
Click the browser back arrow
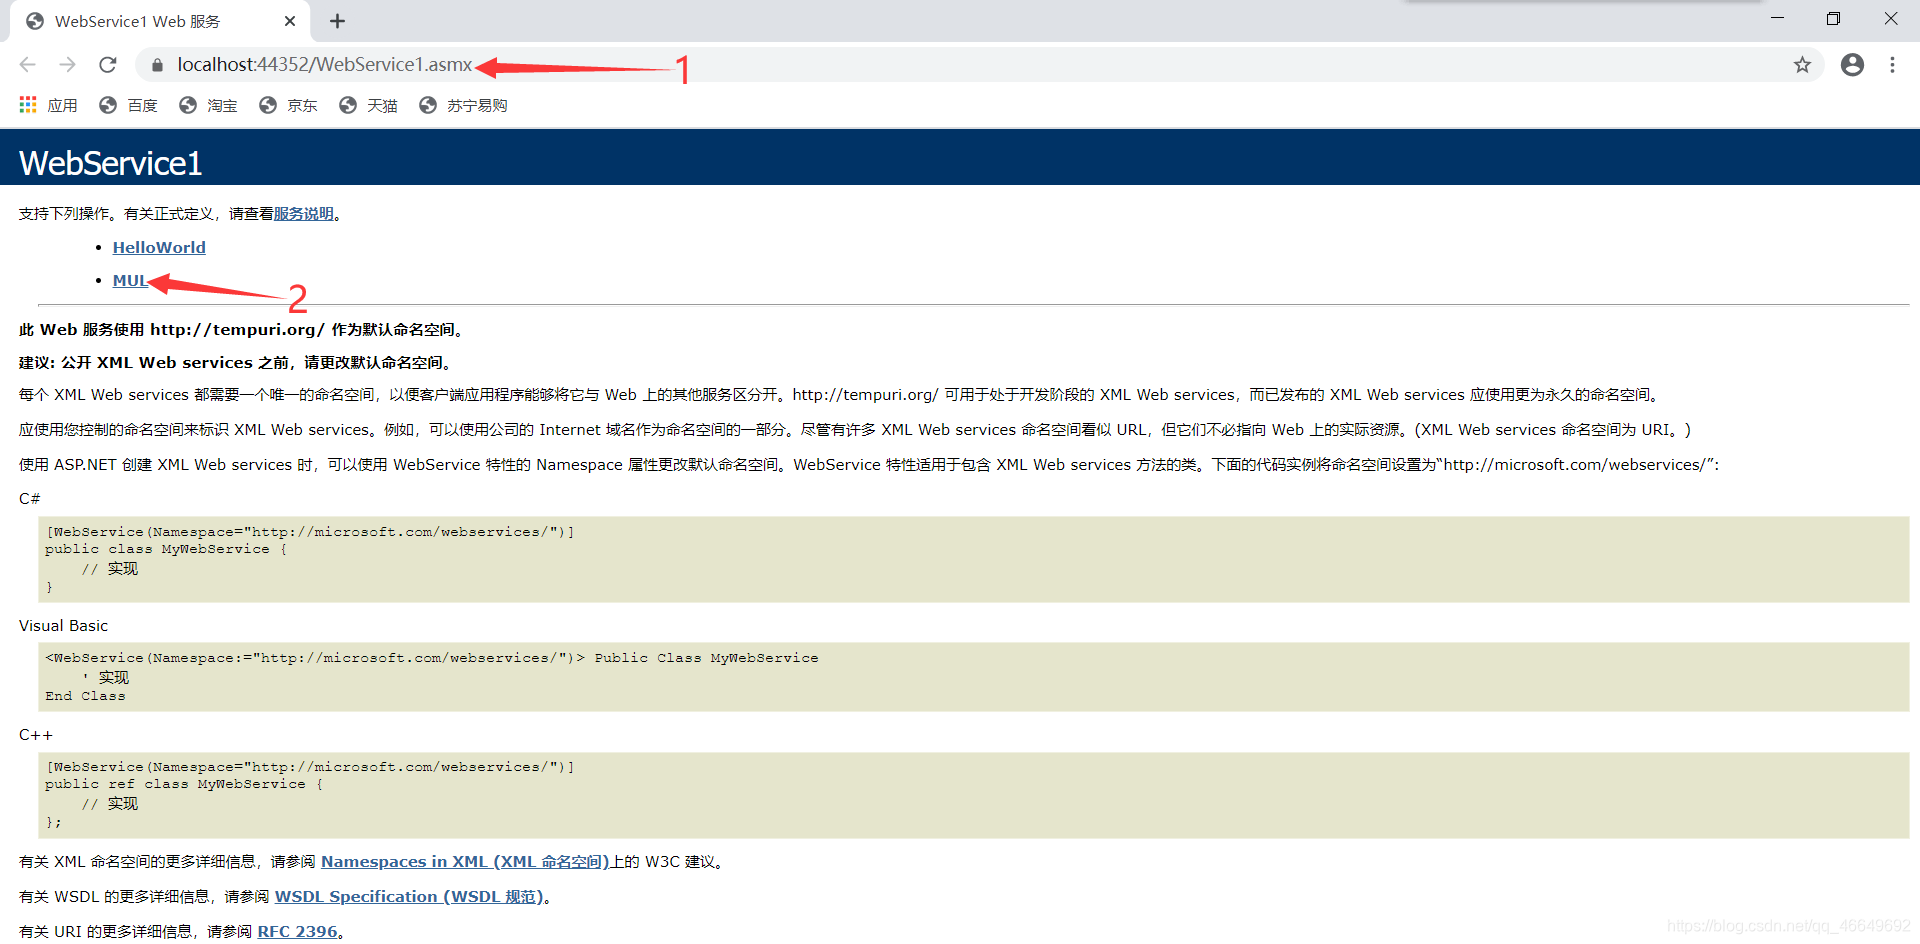point(28,65)
